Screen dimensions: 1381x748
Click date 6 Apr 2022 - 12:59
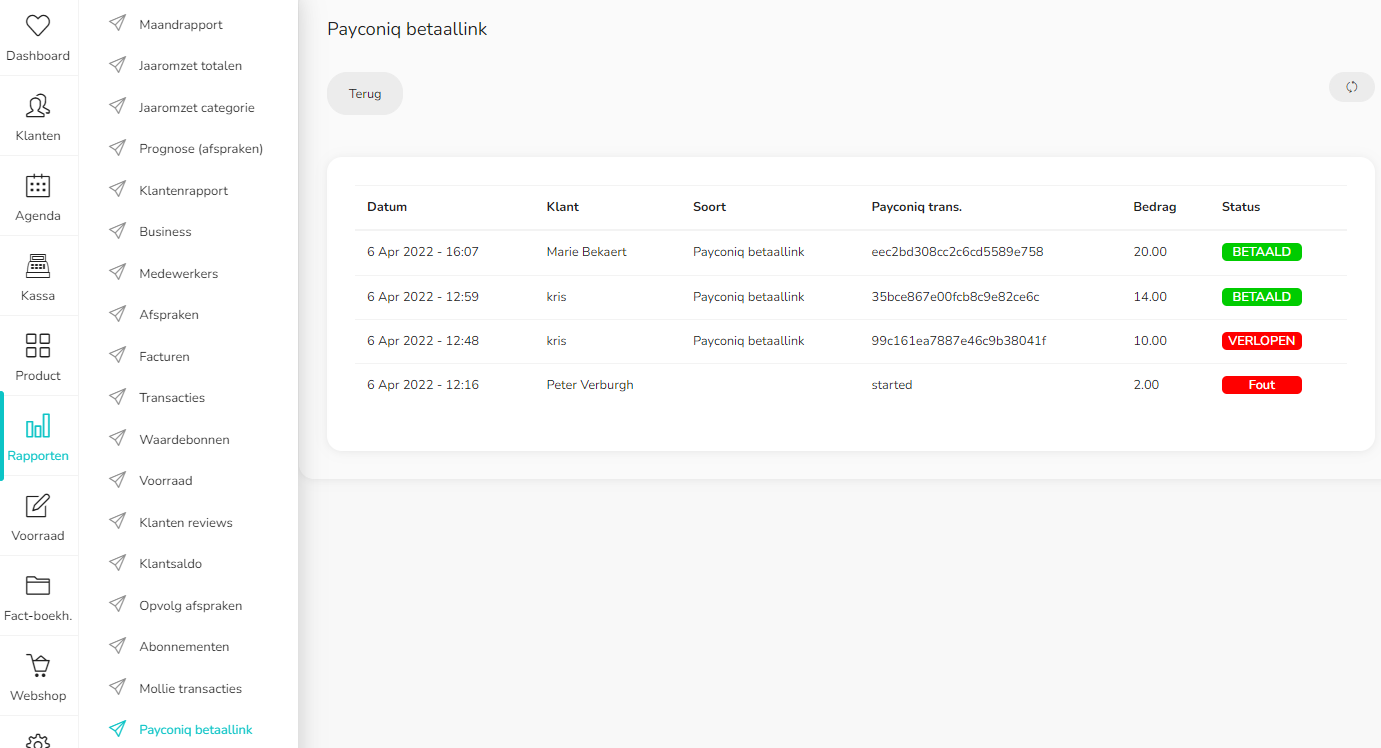coord(423,297)
